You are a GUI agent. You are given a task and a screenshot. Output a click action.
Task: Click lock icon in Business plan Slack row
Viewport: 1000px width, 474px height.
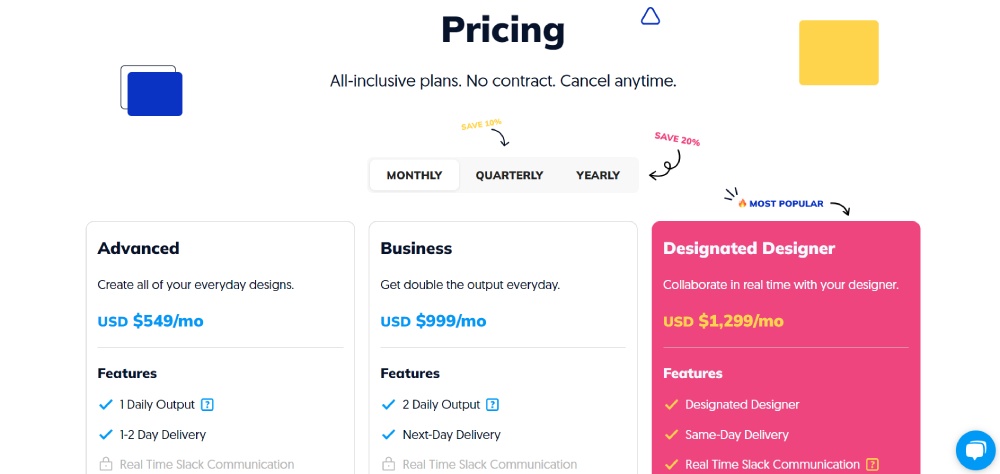[x=388, y=464]
